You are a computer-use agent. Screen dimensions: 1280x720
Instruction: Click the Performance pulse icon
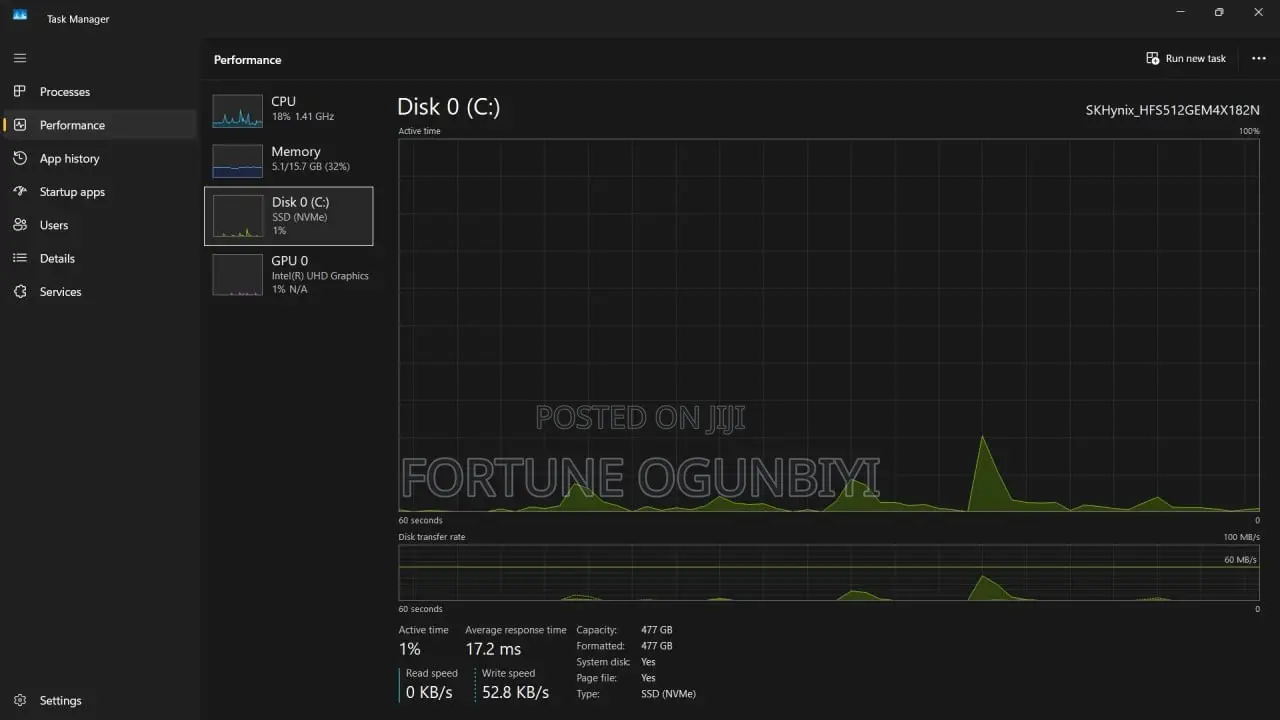tap(20, 125)
